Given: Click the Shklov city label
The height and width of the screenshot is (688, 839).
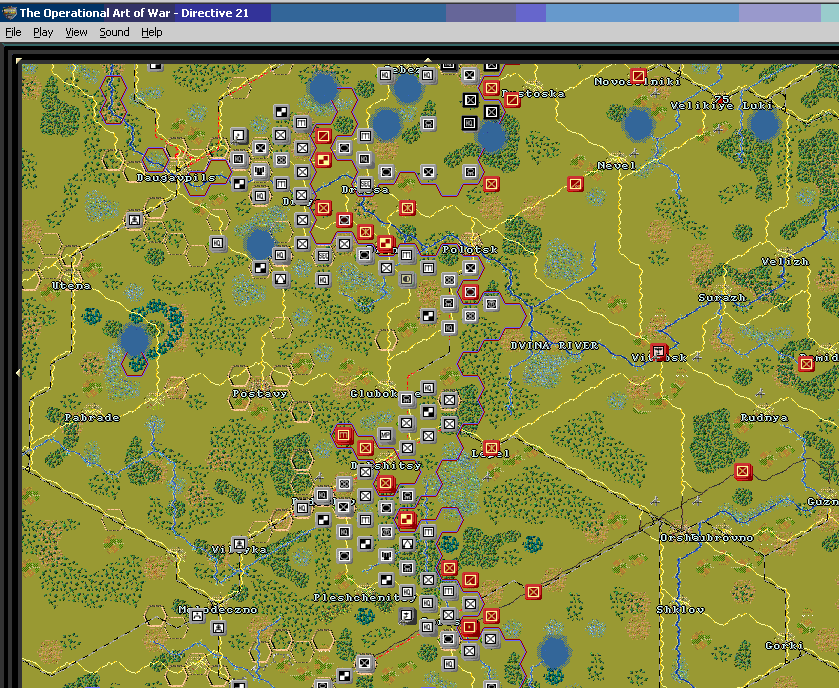Looking at the screenshot, I should (x=680, y=609).
